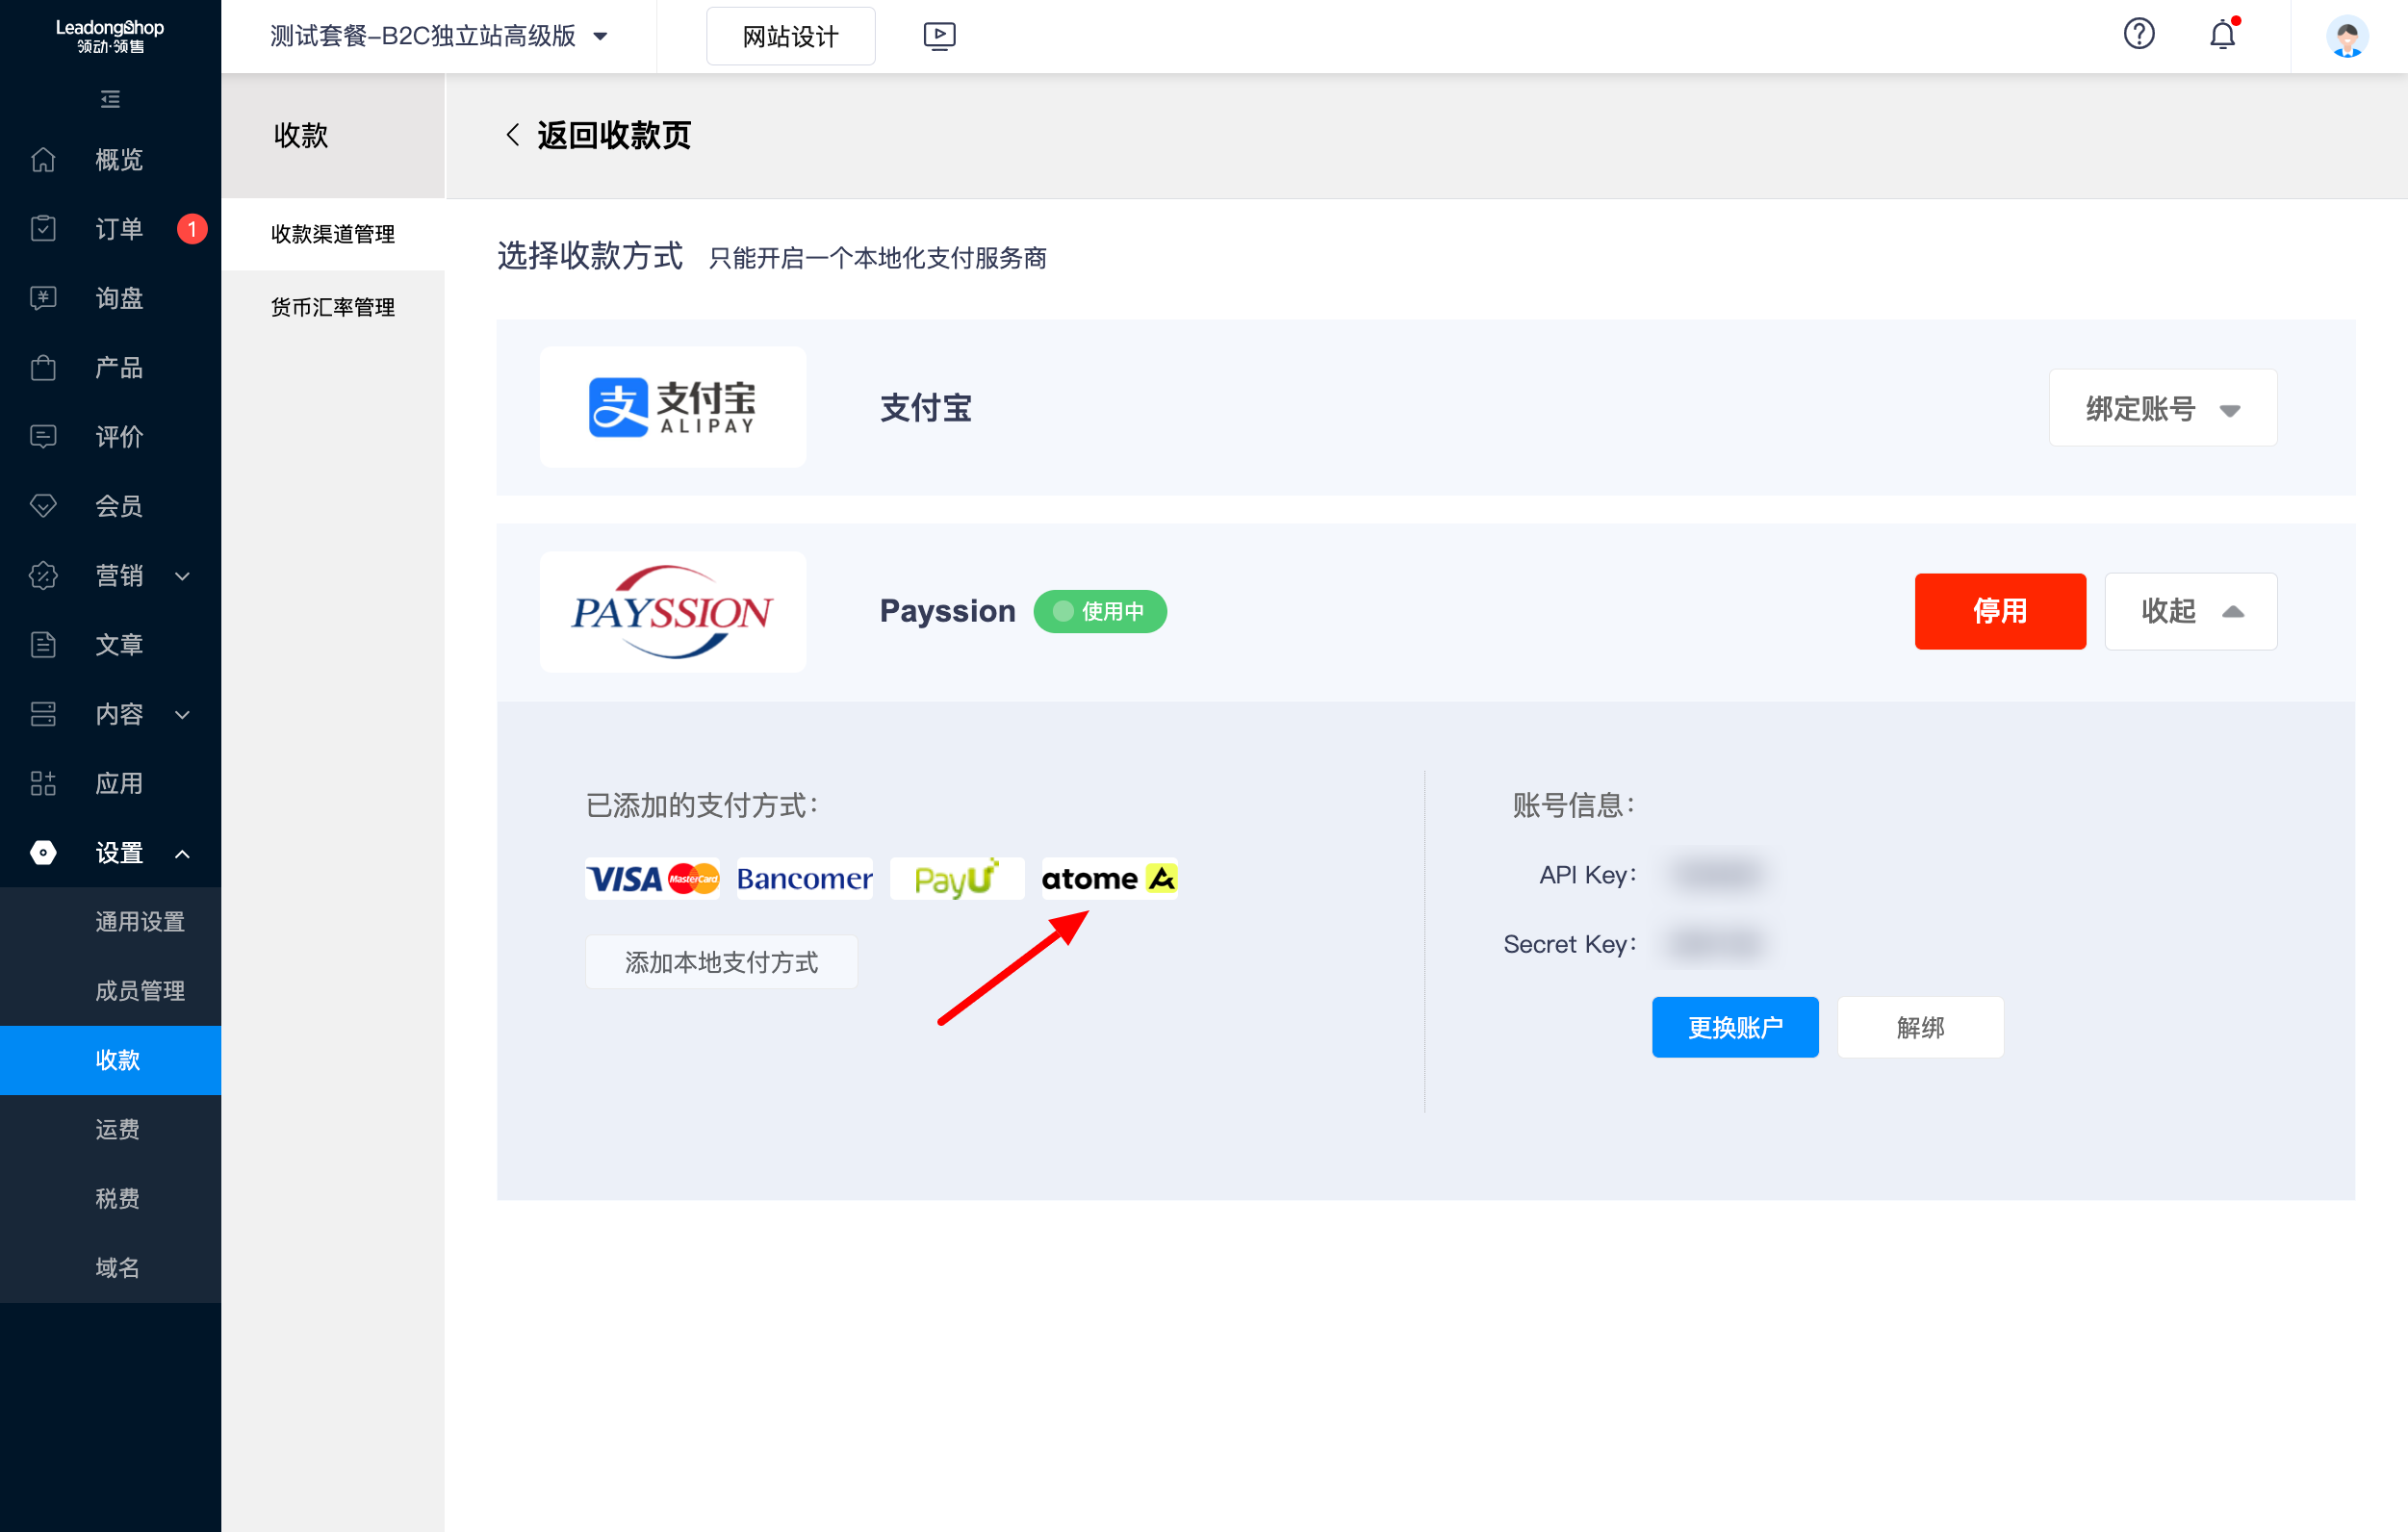Click the preview play screen icon
Viewport: 2408px width, 1532px height.
[x=938, y=36]
